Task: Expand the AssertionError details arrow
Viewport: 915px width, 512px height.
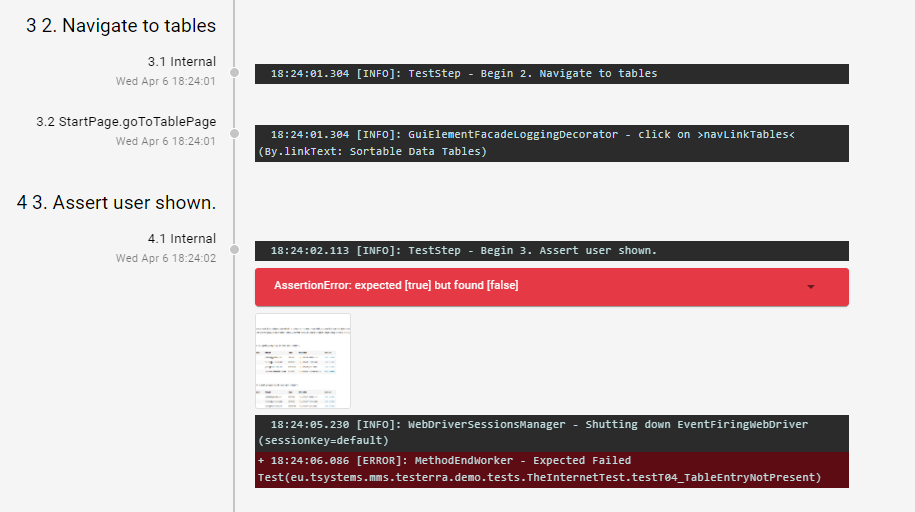Action: pyautogui.click(x=811, y=287)
